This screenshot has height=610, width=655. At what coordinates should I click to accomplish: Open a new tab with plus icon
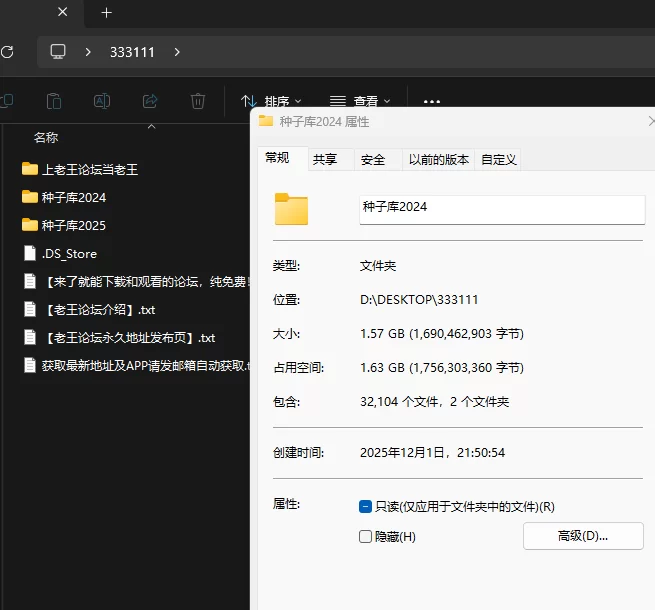106,13
